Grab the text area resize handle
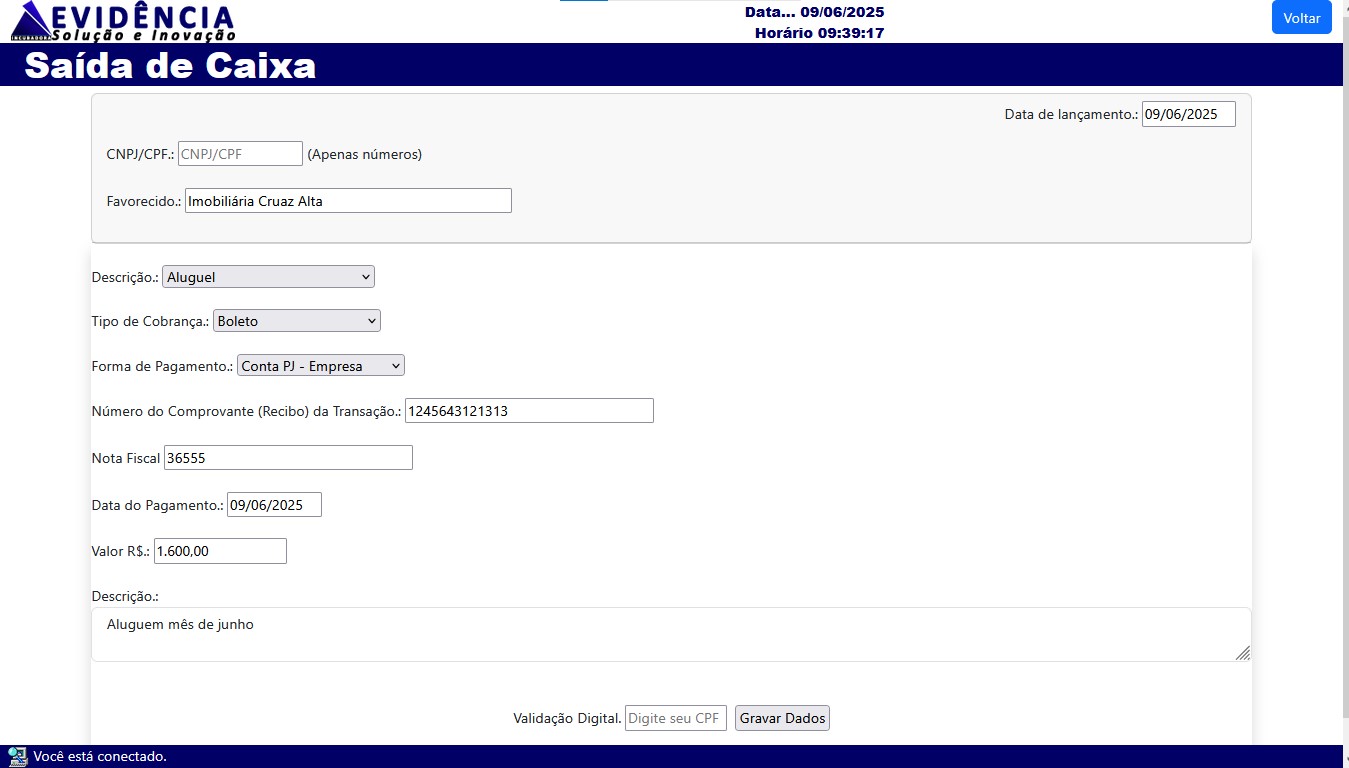The width and height of the screenshot is (1349, 768). [1242, 653]
